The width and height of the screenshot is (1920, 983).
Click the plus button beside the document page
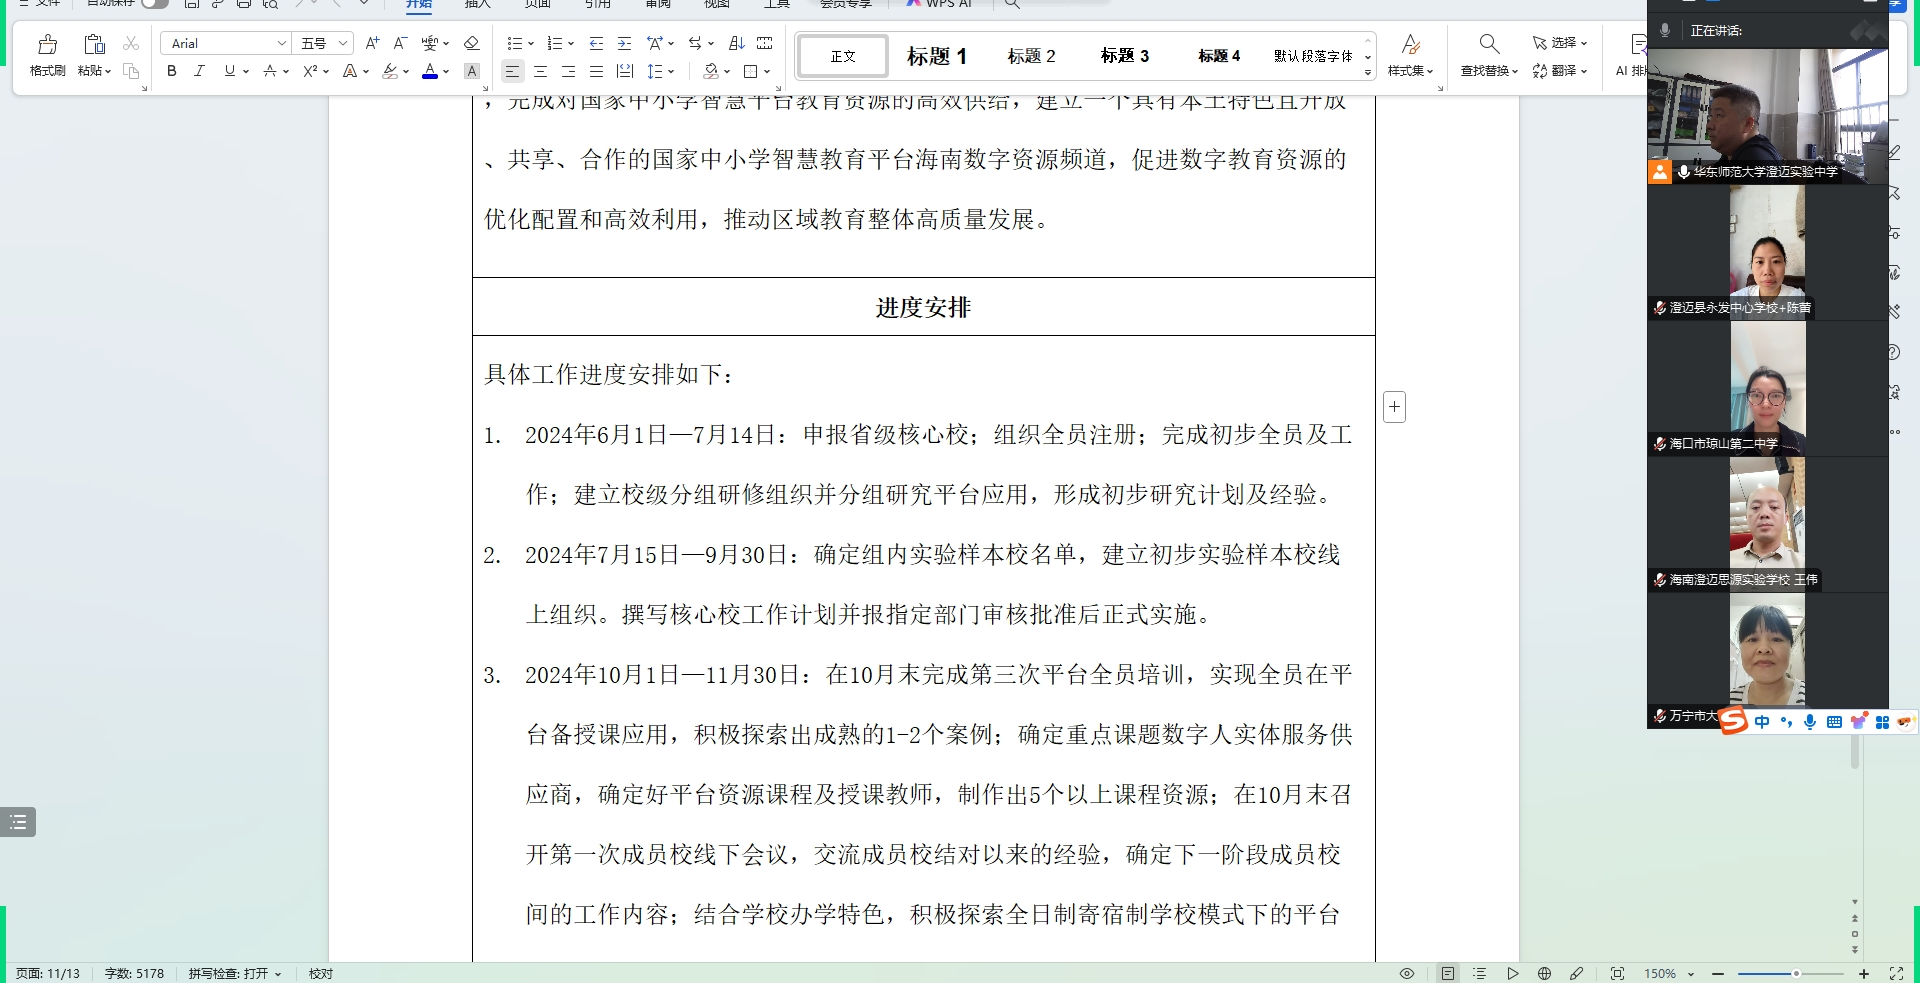pos(1394,406)
